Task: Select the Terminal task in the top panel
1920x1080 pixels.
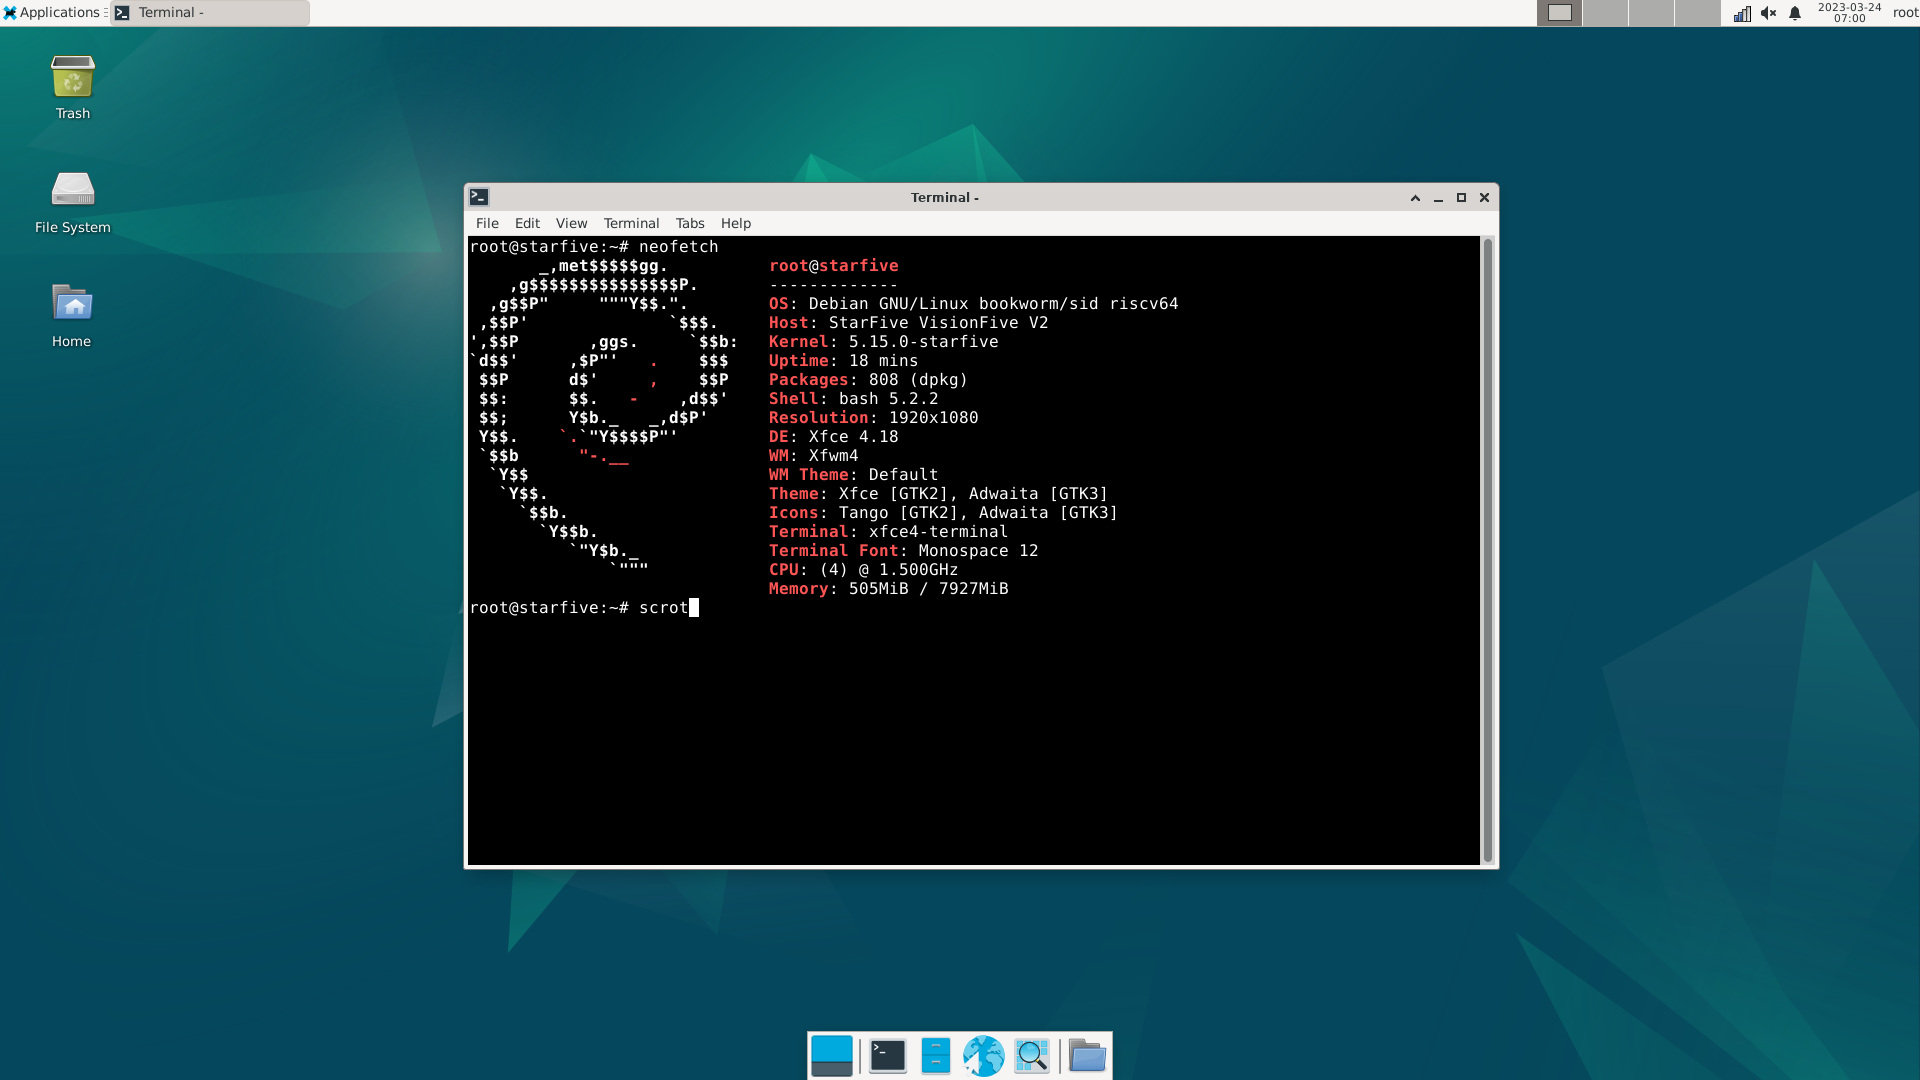Action: [209, 13]
